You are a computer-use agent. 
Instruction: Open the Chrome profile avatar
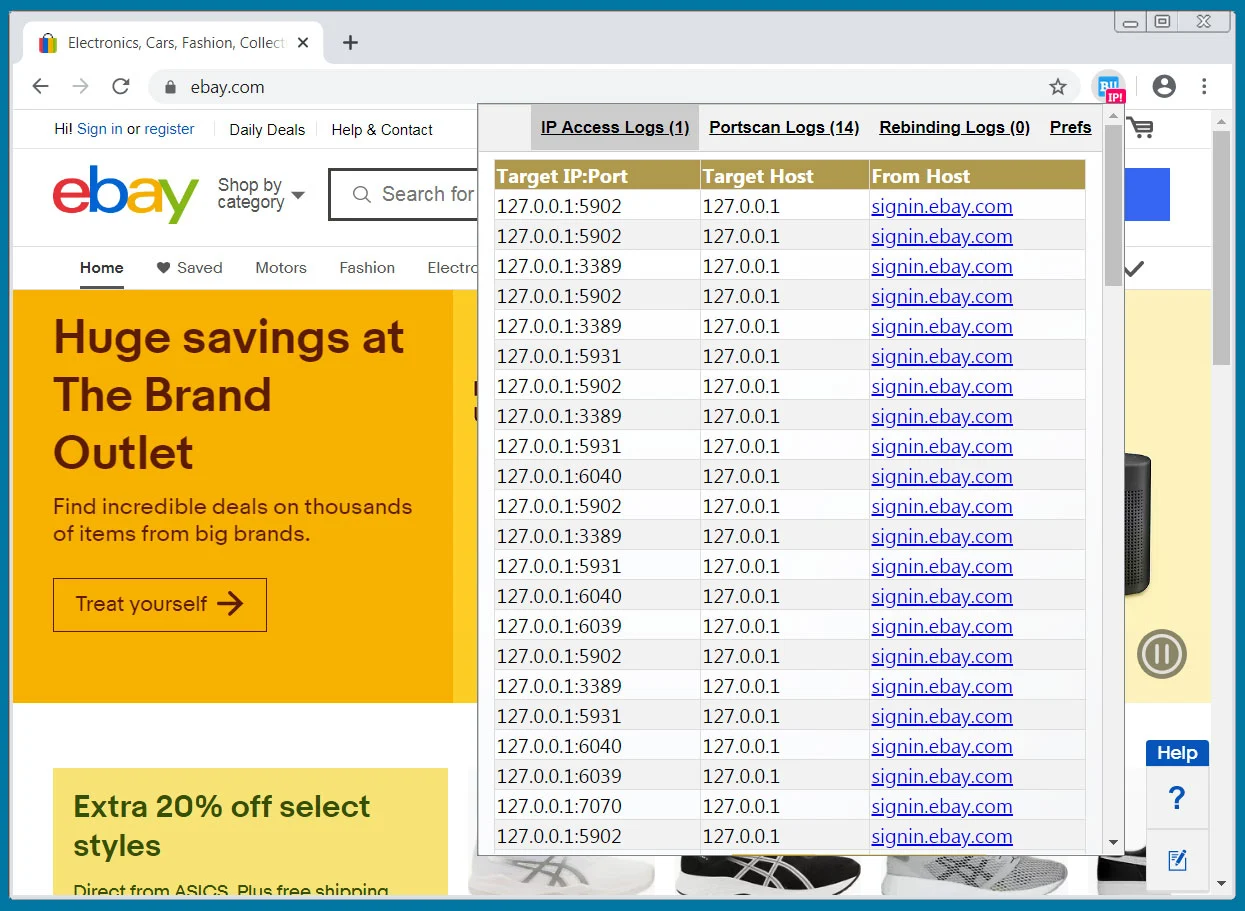pyautogui.click(x=1163, y=86)
